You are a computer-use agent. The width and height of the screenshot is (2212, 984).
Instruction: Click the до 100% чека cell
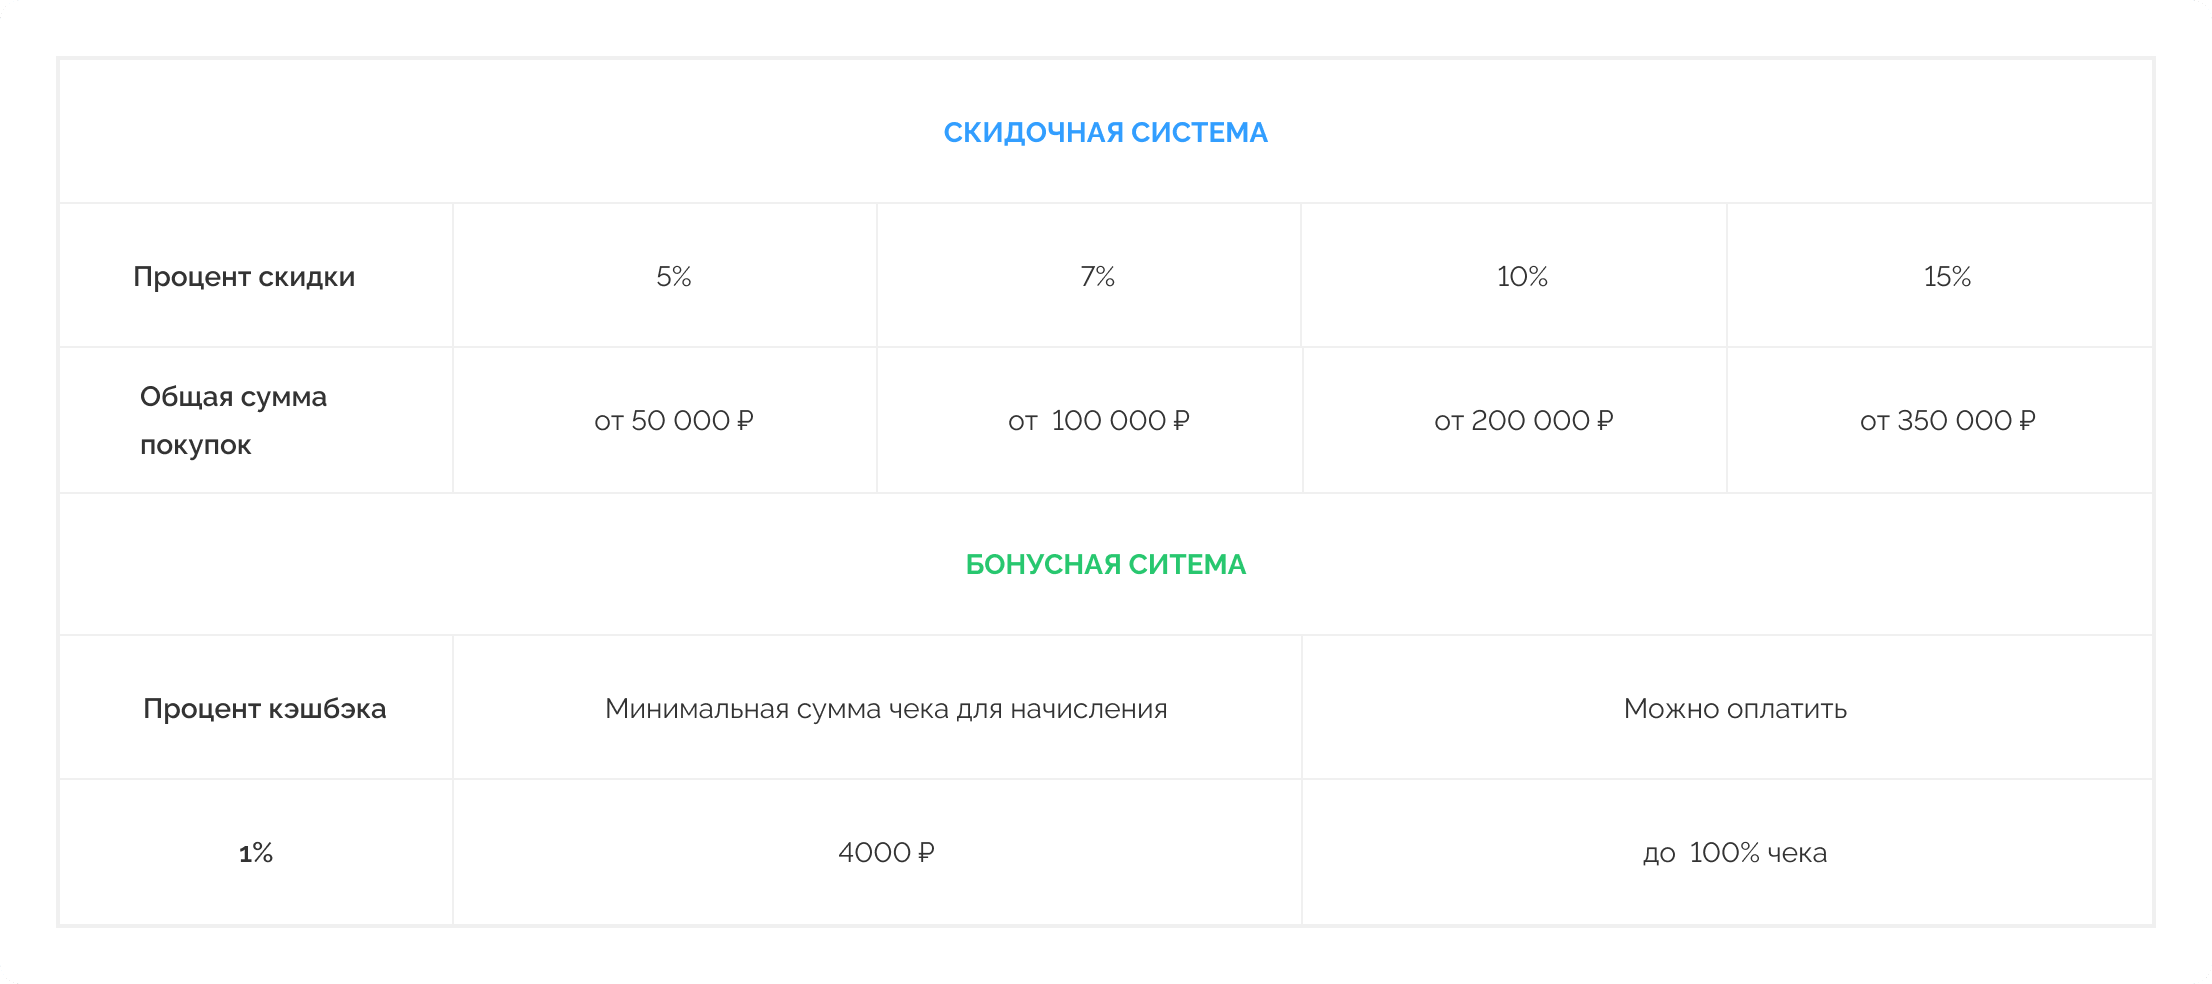(x=1735, y=853)
